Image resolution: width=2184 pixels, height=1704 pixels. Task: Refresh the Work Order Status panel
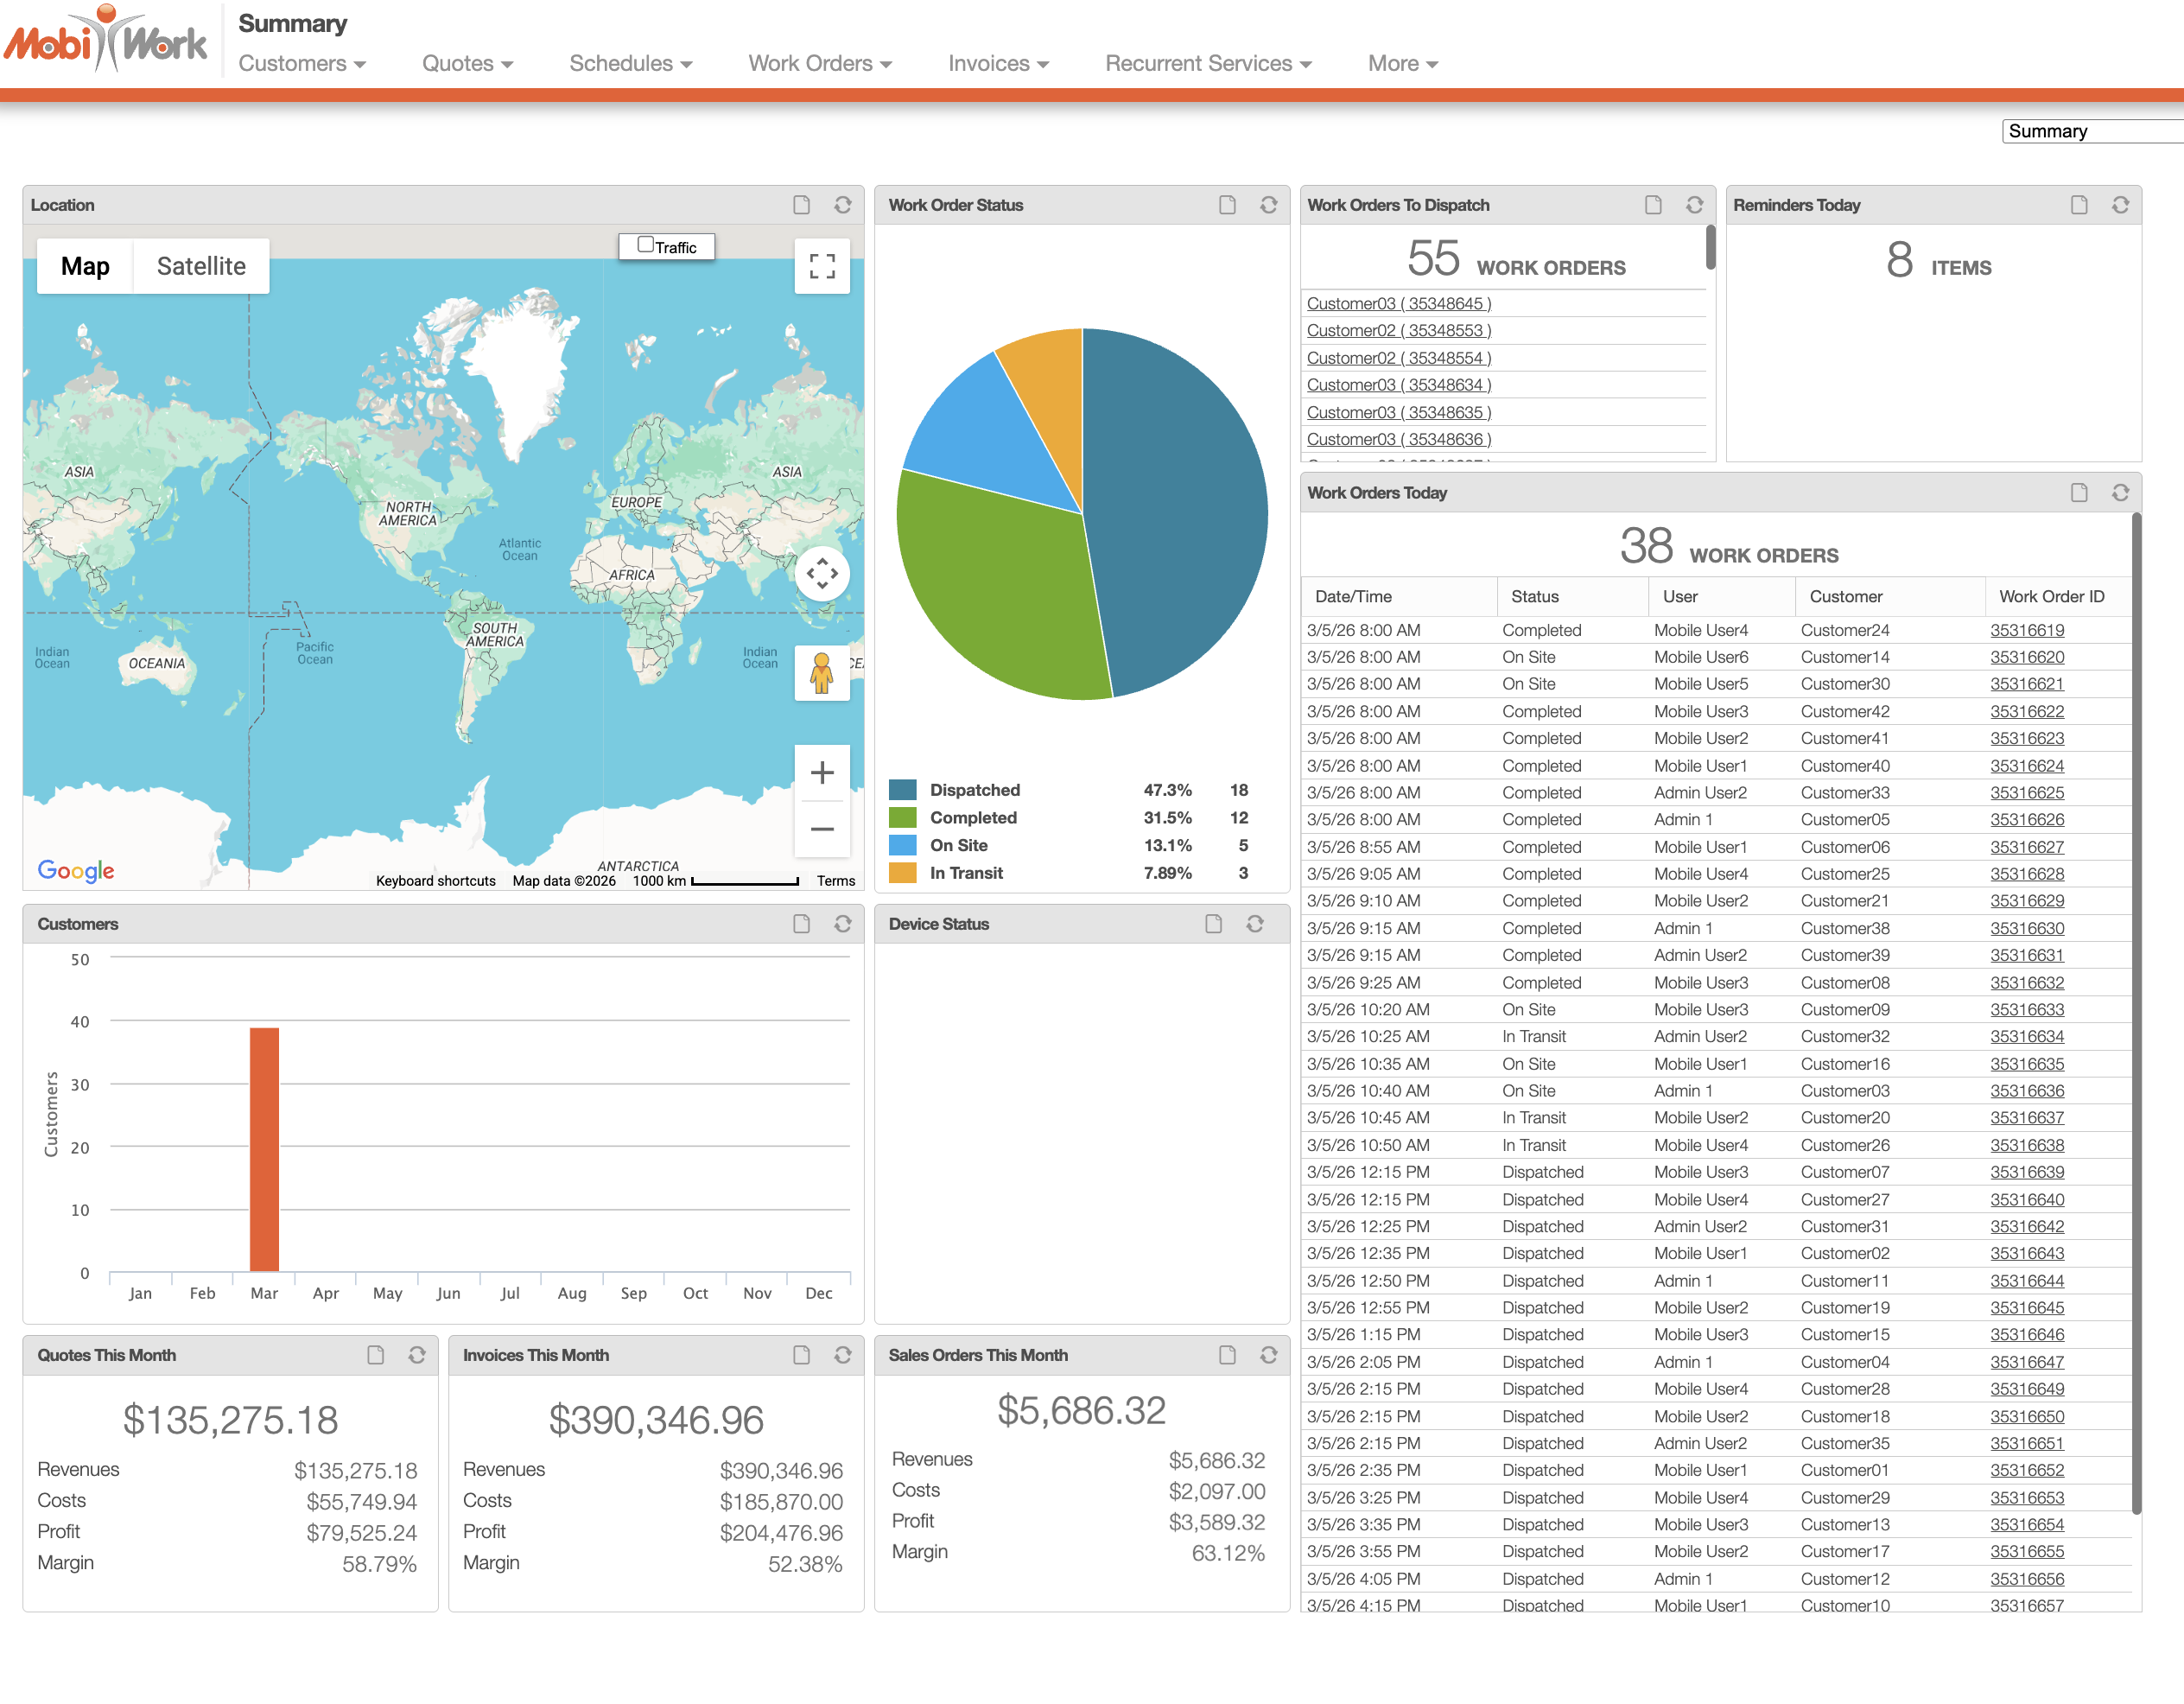point(1268,205)
